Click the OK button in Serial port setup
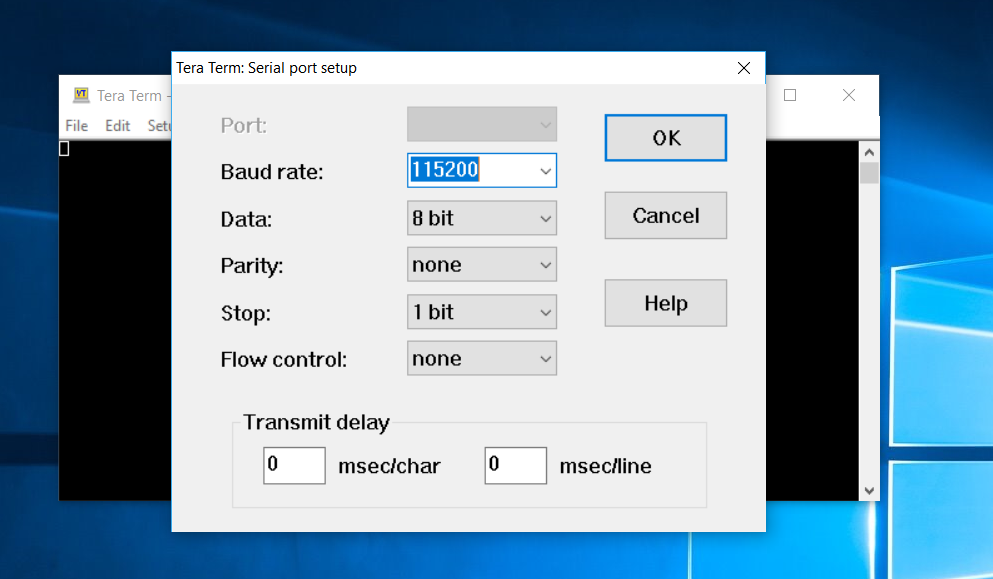Screen dimensions: 993x579 [x=666, y=137]
